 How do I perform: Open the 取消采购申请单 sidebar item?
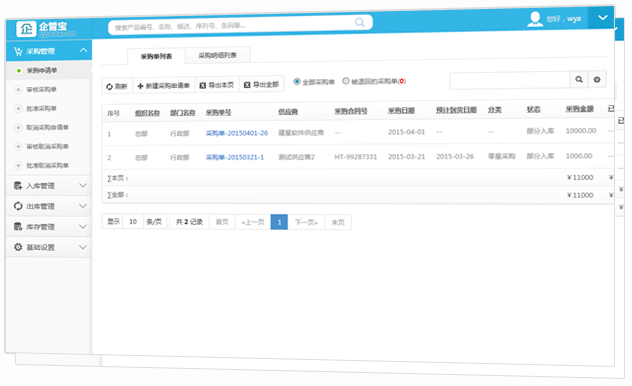tap(48, 127)
